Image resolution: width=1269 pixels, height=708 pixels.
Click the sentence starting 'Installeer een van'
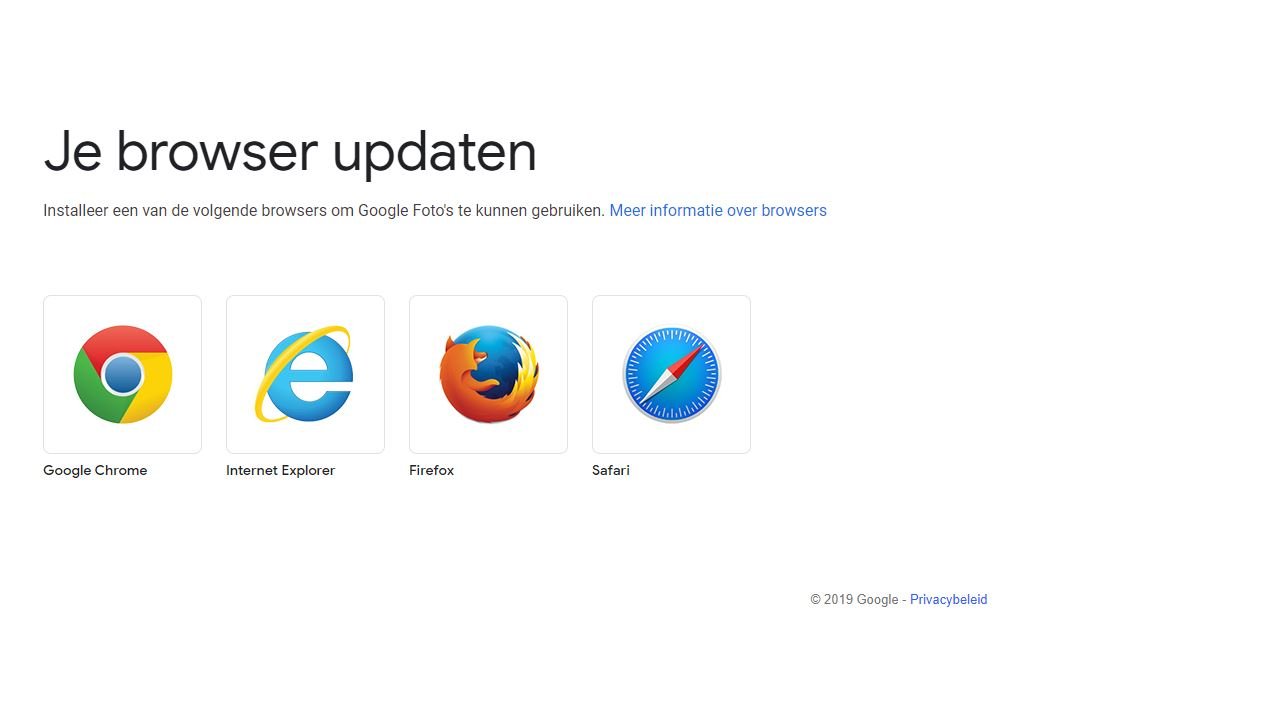coord(324,210)
